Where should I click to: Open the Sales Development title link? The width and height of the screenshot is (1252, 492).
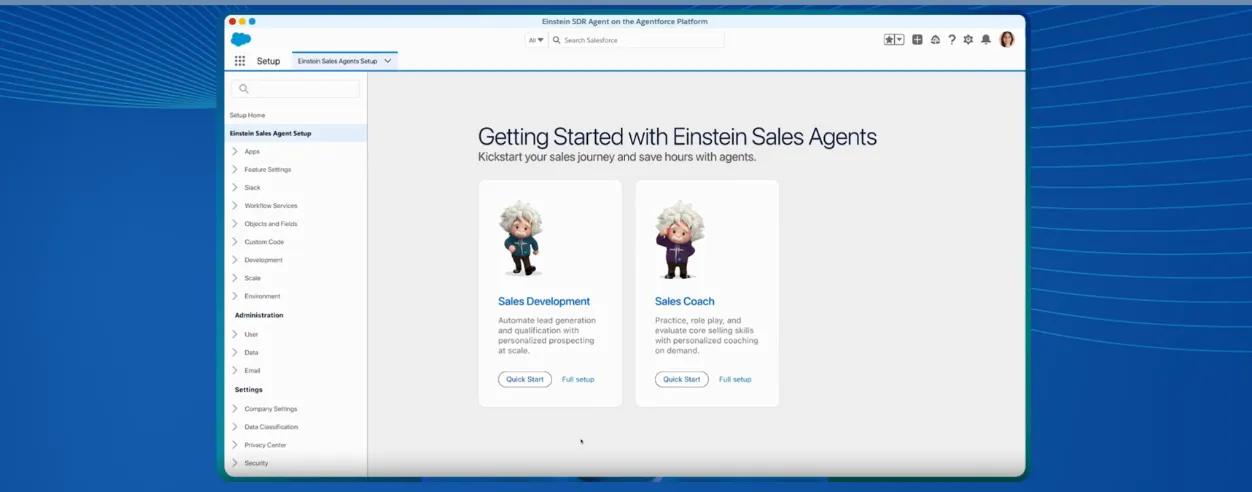pos(544,301)
